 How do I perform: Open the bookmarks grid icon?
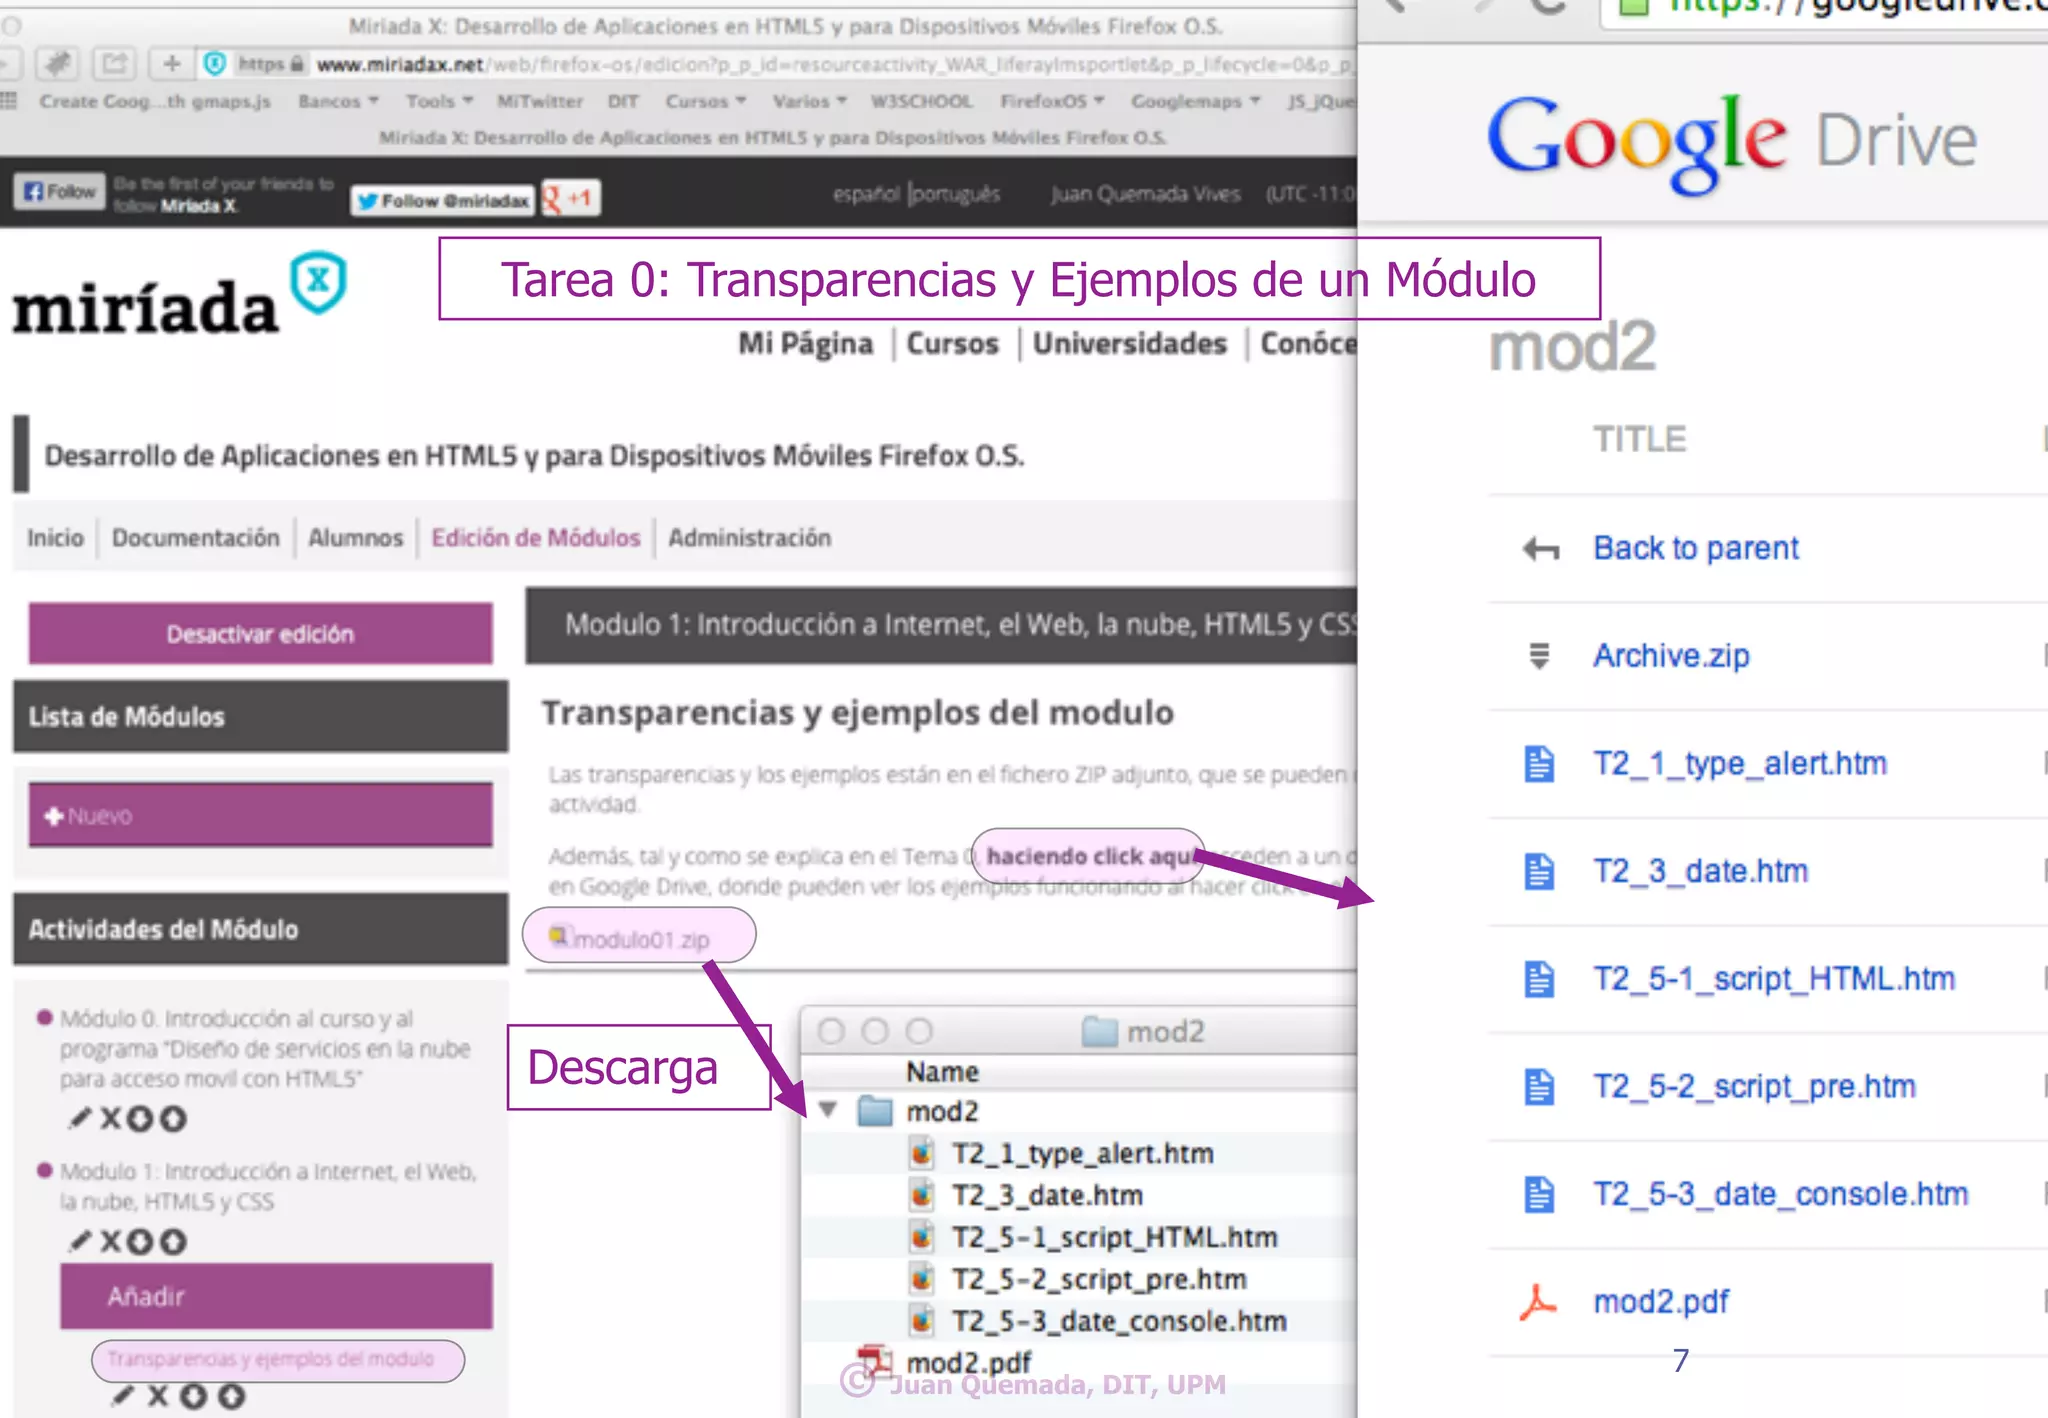9,101
